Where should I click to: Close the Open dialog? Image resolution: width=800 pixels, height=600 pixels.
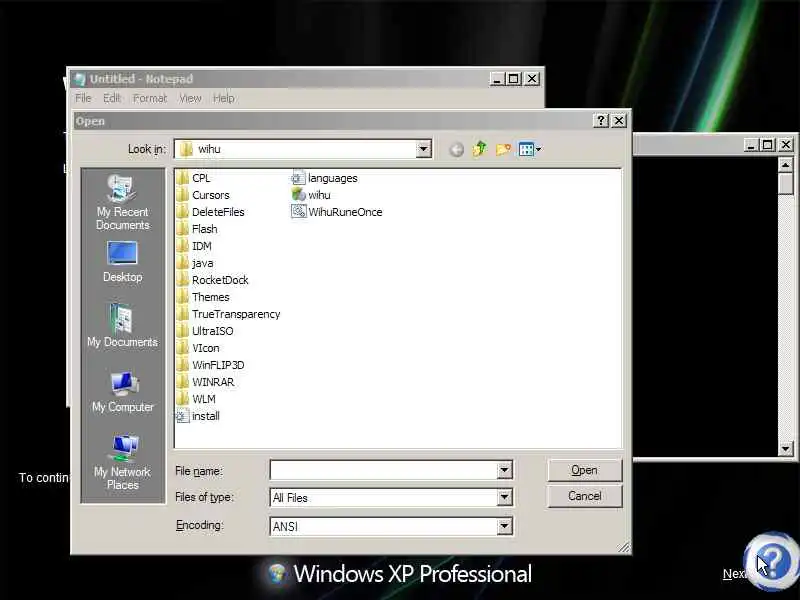tap(618, 121)
